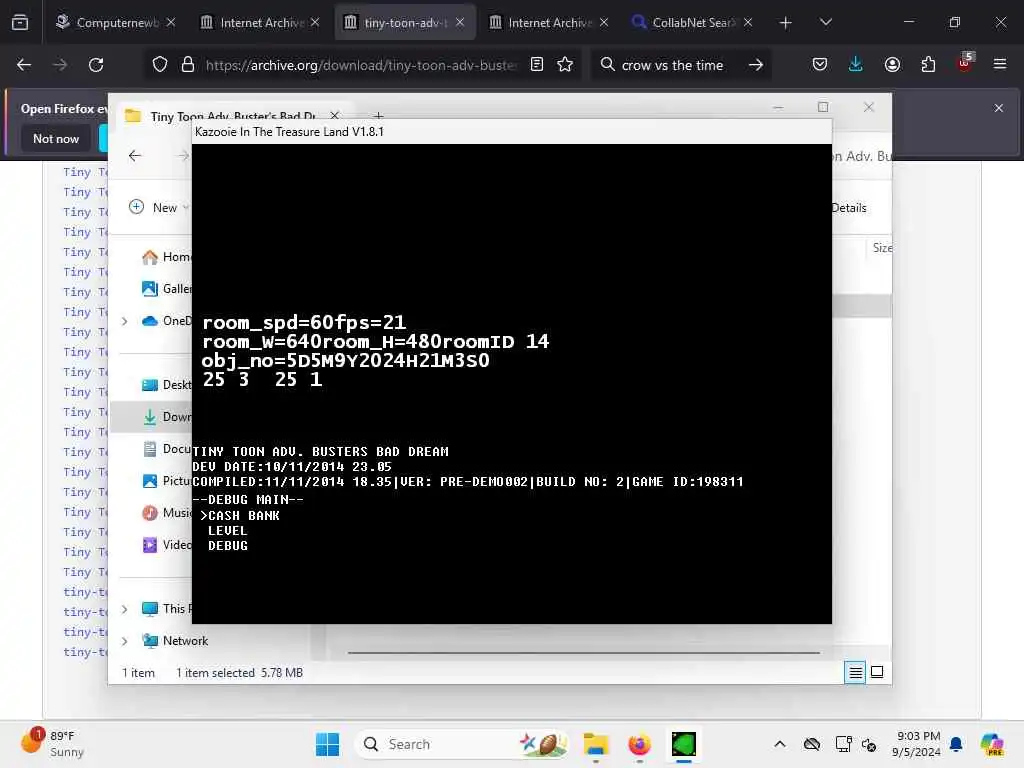Close the Computernewb tab
The width and height of the screenshot is (1024, 768).
click(170, 22)
